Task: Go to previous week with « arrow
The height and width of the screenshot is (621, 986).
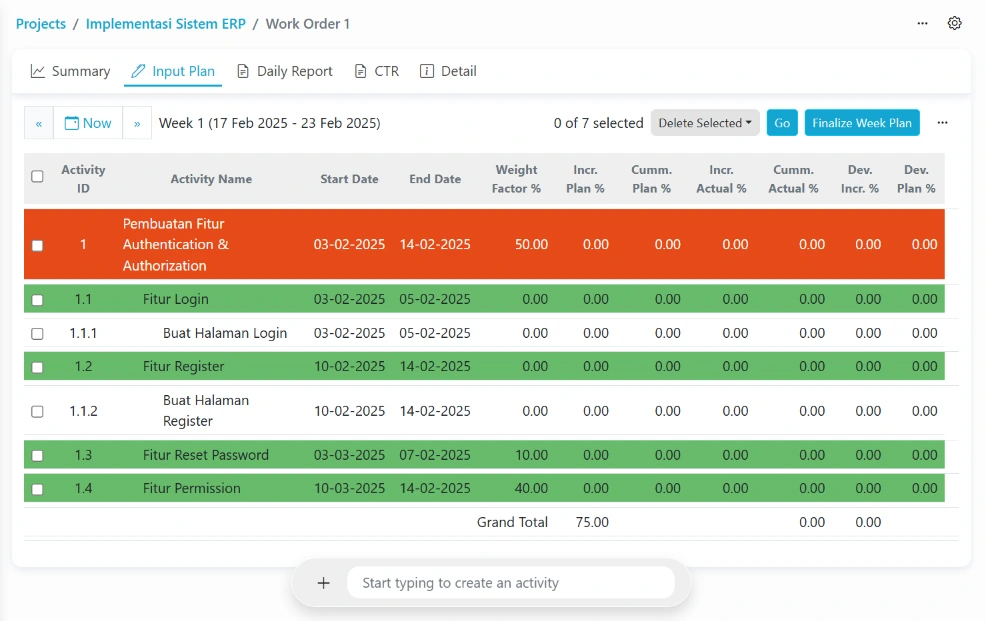Action: pyautogui.click(x=39, y=123)
